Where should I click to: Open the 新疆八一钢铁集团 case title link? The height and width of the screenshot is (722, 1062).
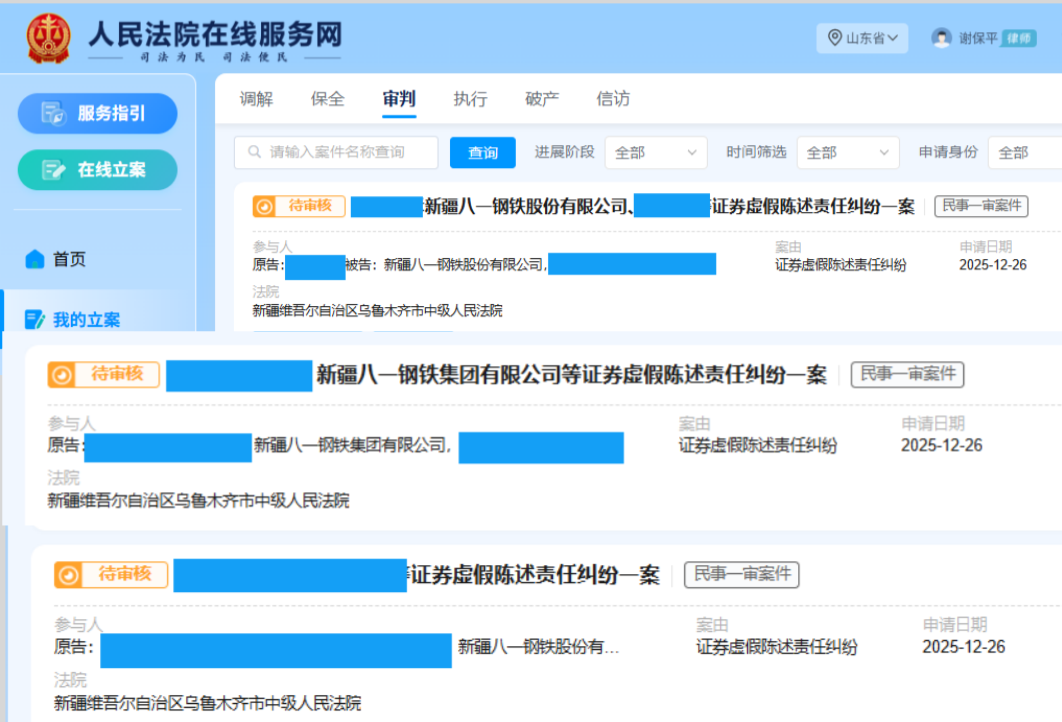pos(570,375)
